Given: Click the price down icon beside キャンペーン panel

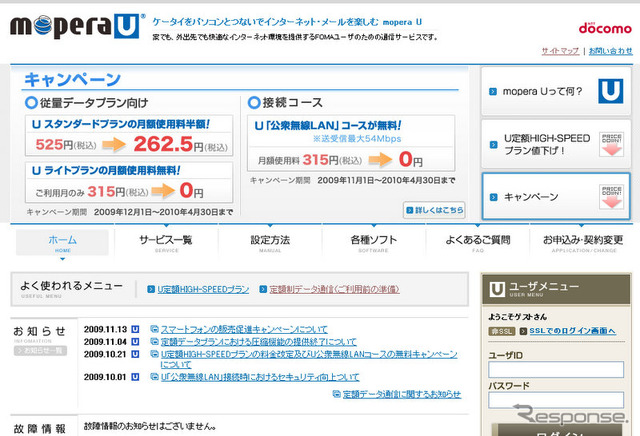Looking at the screenshot, I should point(611,197).
